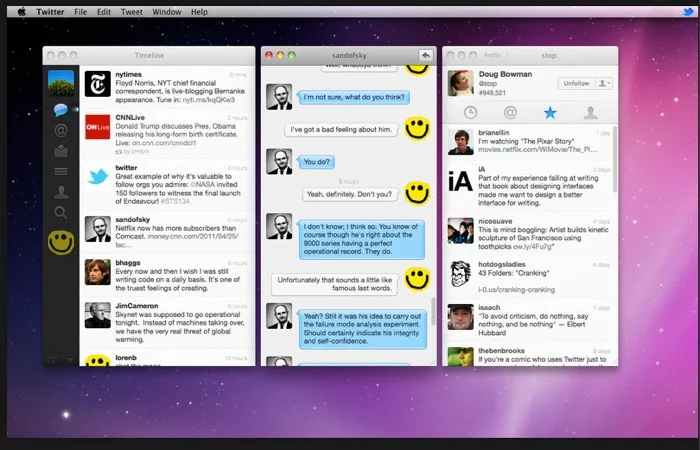Open the File menu
The height and width of the screenshot is (450, 700).
click(80, 12)
